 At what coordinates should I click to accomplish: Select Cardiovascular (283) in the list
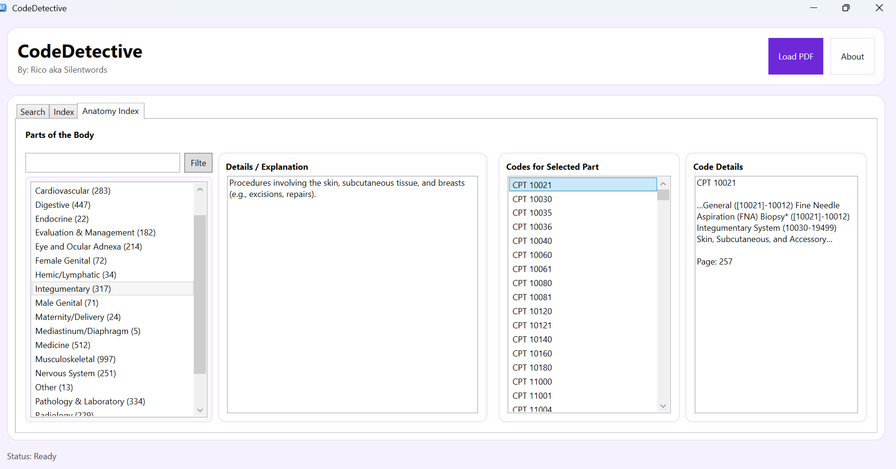[72, 190]
